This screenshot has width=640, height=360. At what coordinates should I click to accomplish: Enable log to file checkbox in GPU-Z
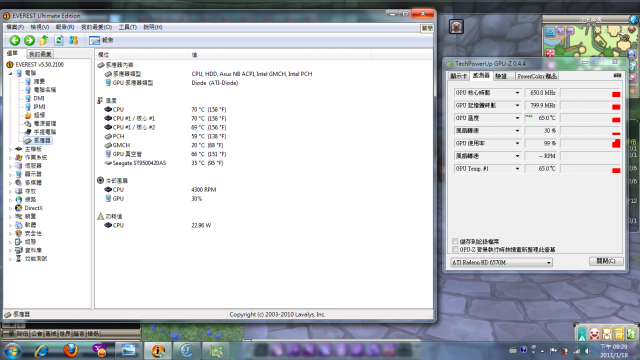455,241
